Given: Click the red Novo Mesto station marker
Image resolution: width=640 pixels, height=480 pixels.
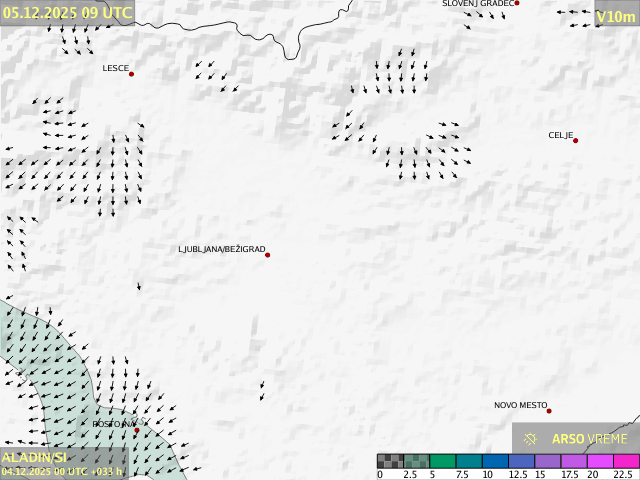Looking at the screenshot, I should 549,411.
